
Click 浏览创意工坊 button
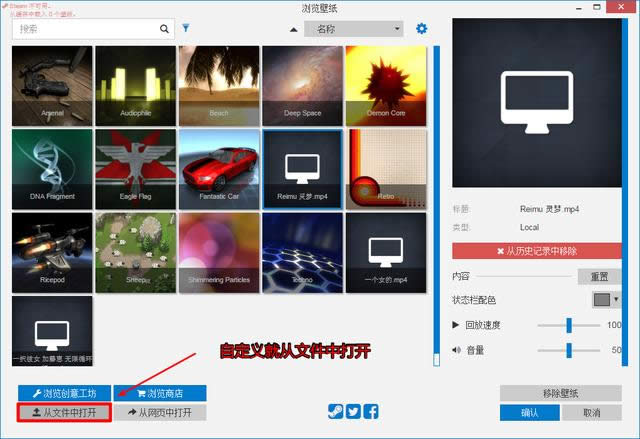pos(62,394)
